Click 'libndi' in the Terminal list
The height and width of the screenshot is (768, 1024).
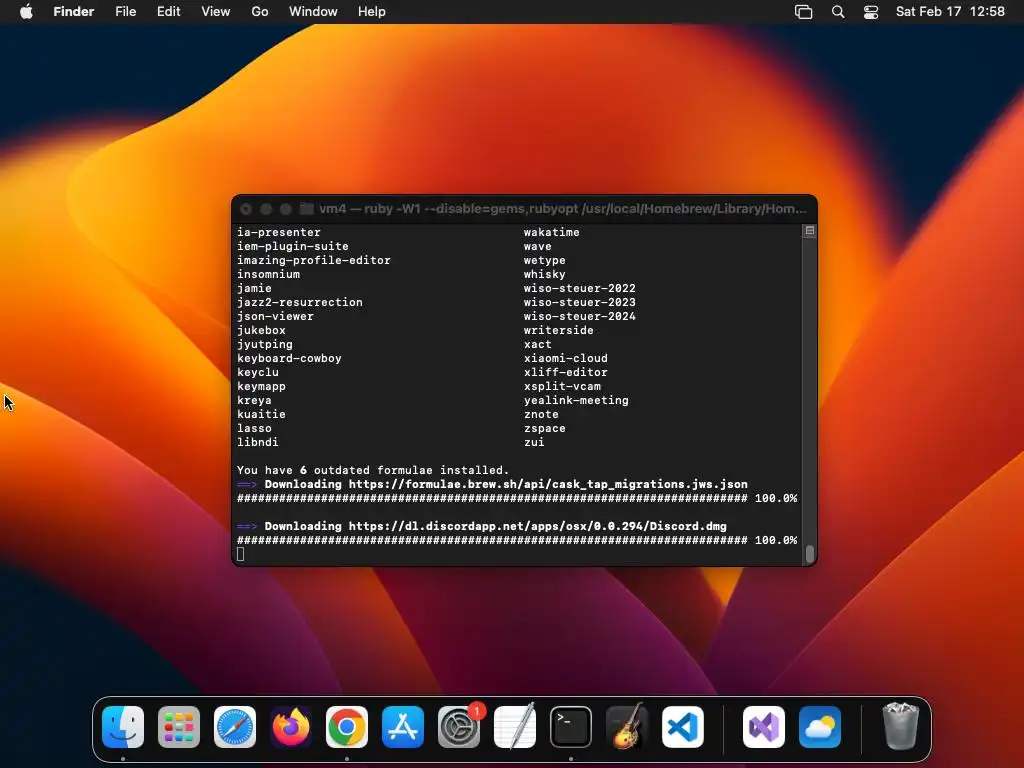click(257, 443)
